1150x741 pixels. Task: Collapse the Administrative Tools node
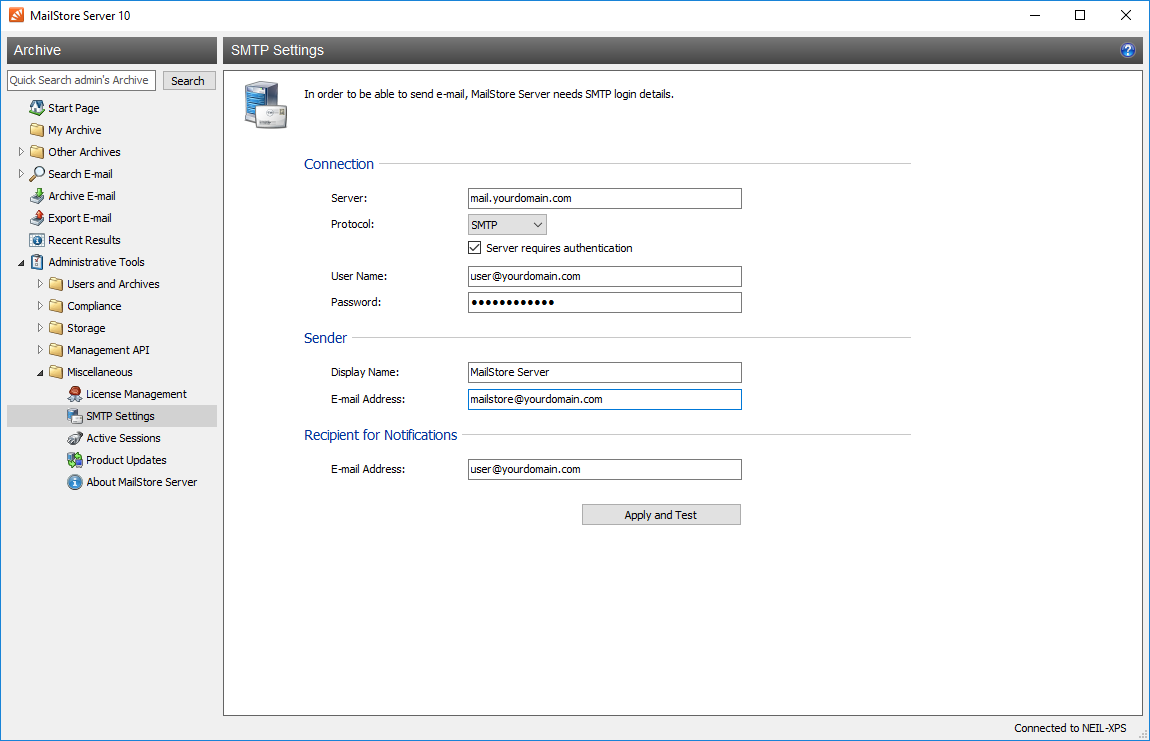21,263
